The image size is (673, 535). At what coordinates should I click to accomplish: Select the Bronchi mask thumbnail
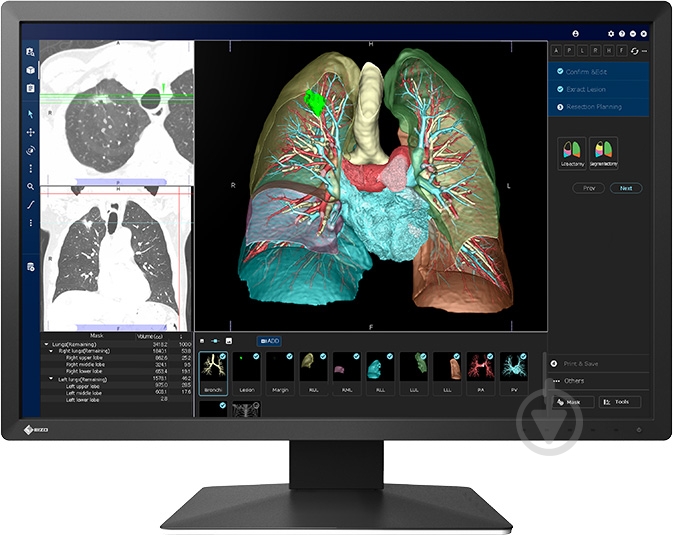(213, 373)
